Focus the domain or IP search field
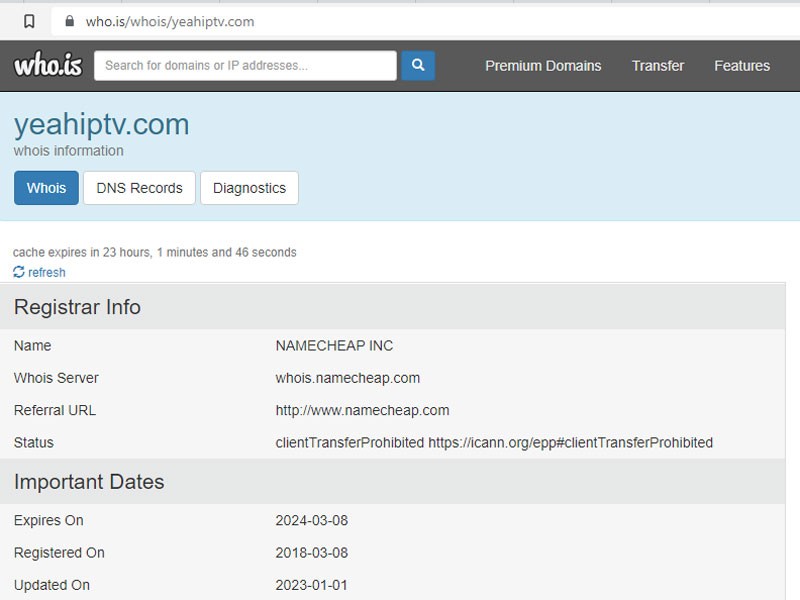Viewport: 800px width, 600px height. 245,65
